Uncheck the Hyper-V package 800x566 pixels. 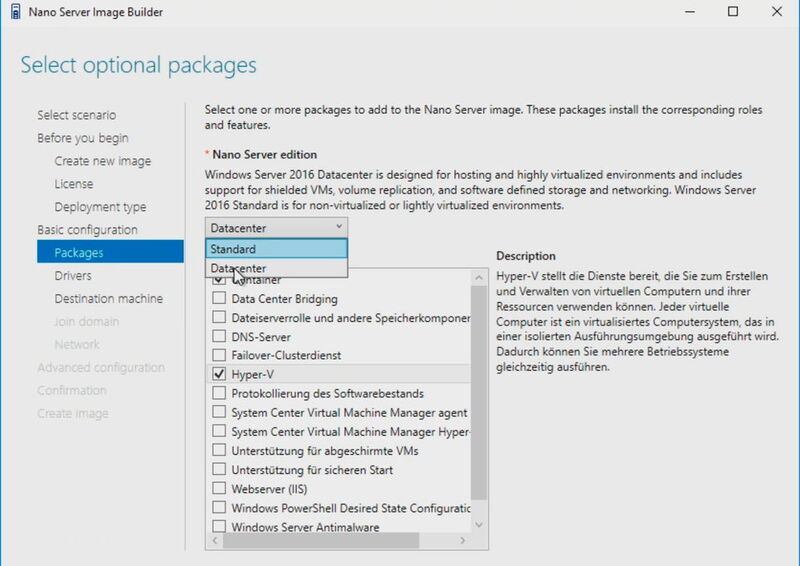pyautogui.click(x=219, y=374)
